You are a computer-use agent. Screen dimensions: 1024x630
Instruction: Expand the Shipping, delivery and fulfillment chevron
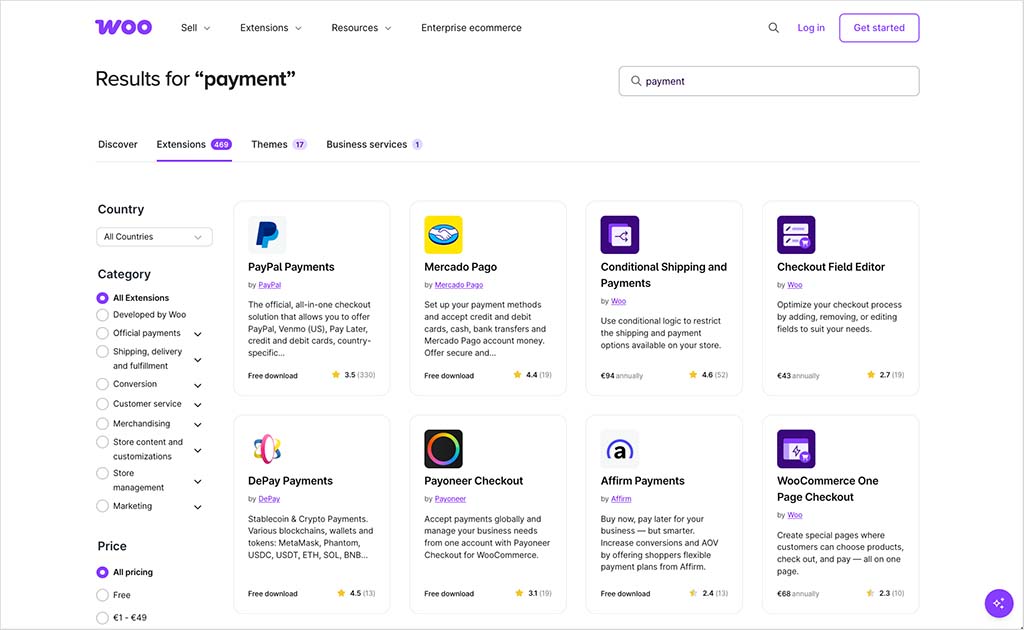198,360
